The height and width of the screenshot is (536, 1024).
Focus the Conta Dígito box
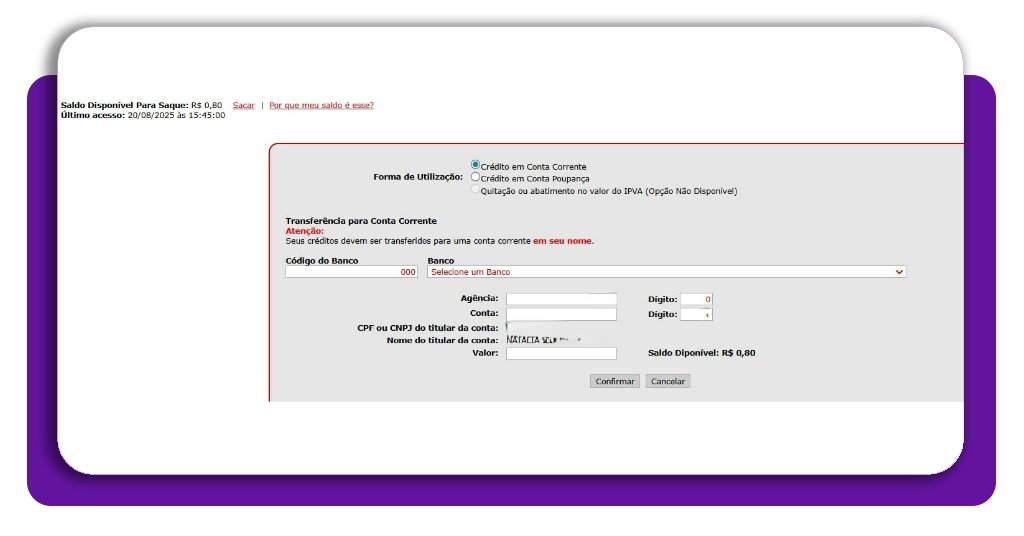coord(696,314)
